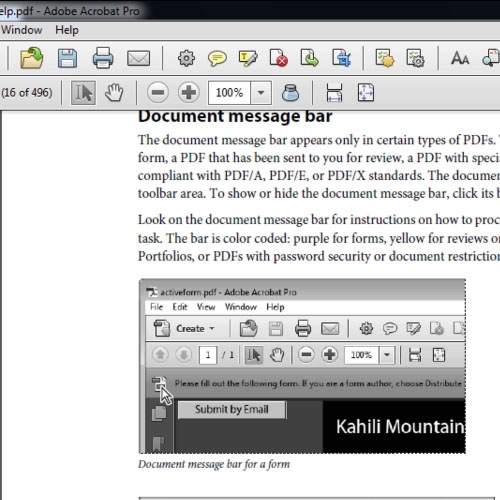Click the 100% zoom value field
The image size is (500, 500).
click(229, 92)
